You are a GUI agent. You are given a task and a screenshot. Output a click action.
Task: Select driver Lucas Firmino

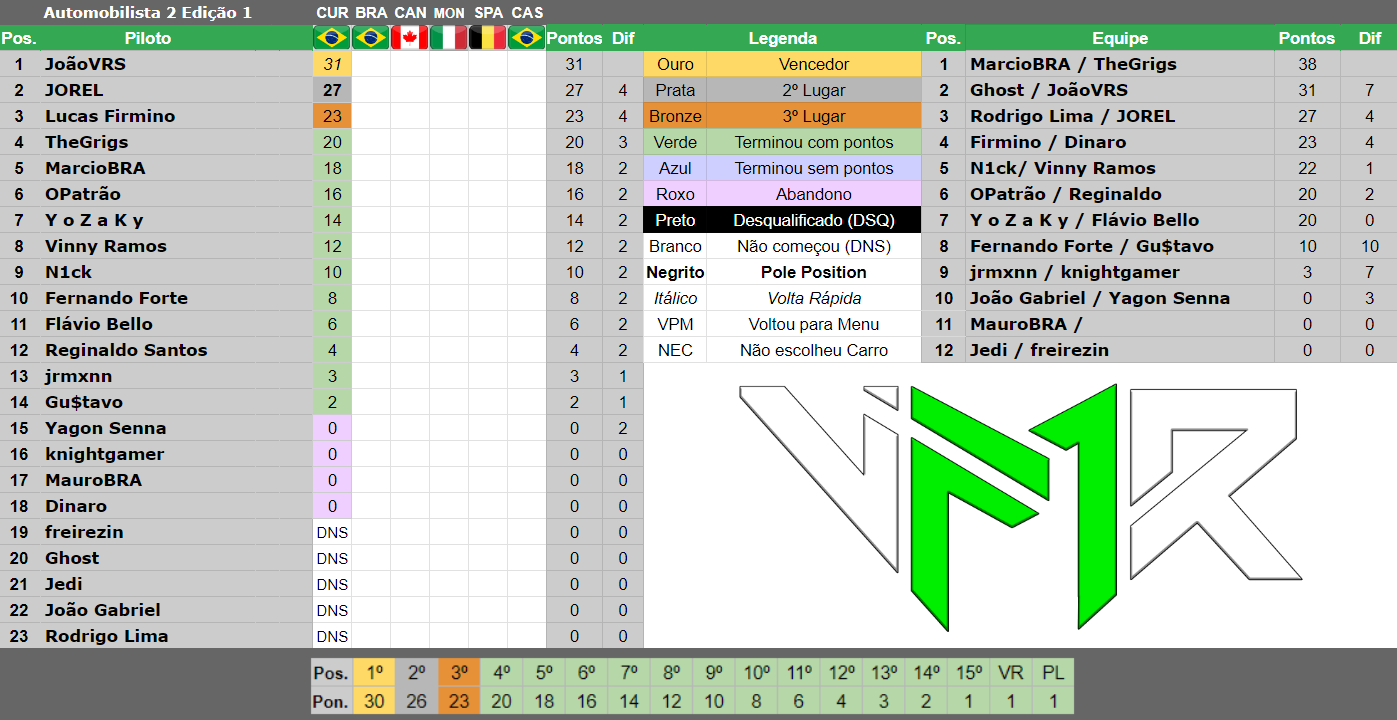pyautogui.click(x=110, y=116)
